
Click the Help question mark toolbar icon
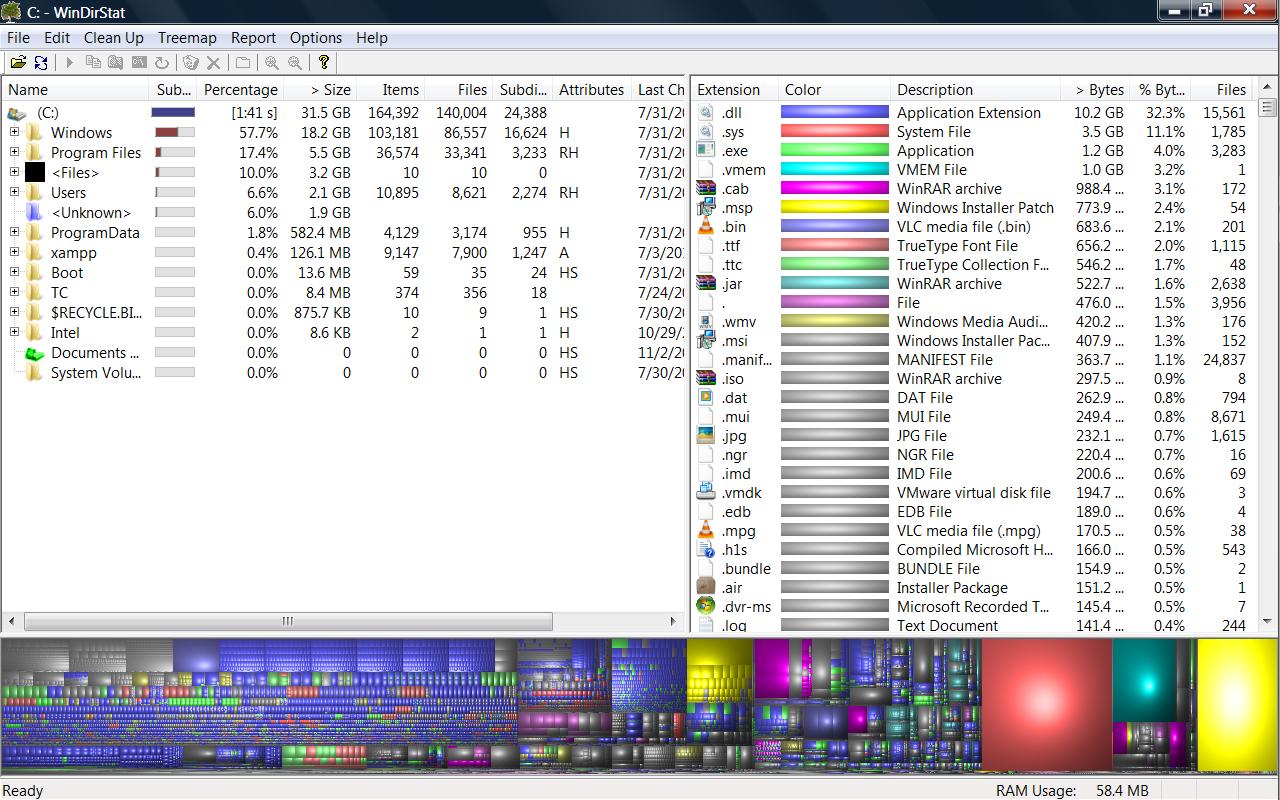[322, 62]
